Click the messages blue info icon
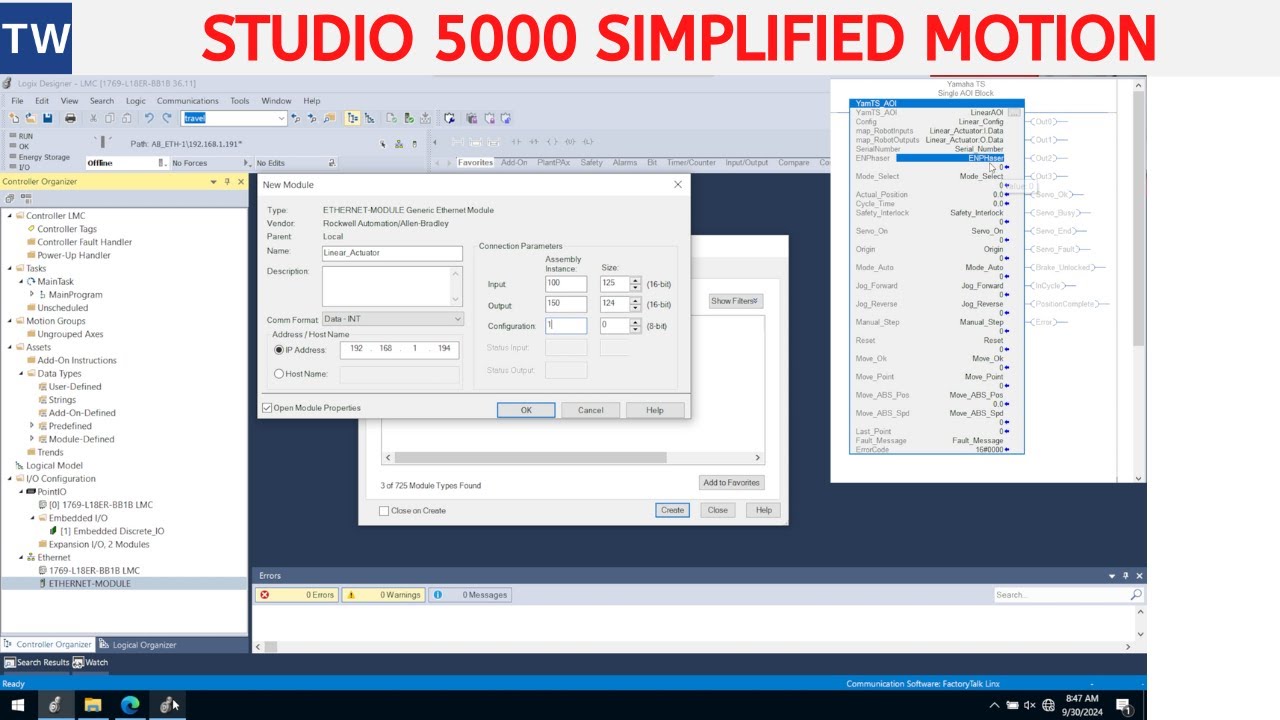1280x720 pixels. tap(437, 595)
